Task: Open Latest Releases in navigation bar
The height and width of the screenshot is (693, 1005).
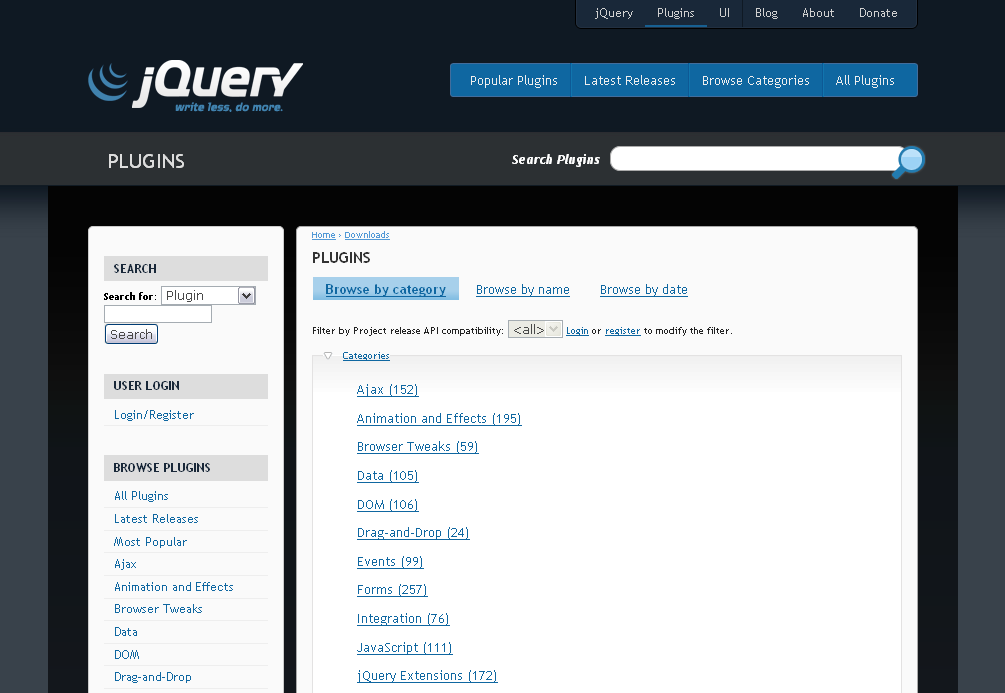Action: point(629,81)
